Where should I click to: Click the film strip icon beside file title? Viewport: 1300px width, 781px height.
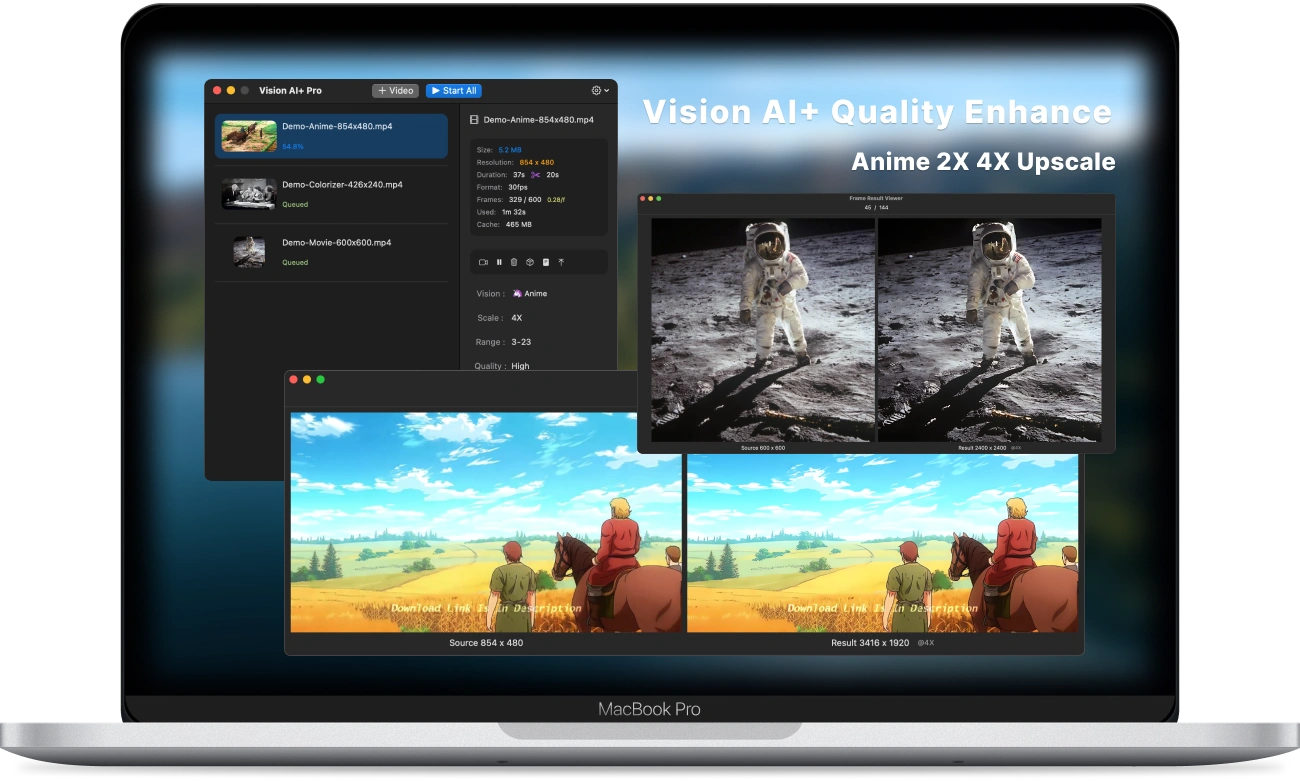click(x=474, y=120)
